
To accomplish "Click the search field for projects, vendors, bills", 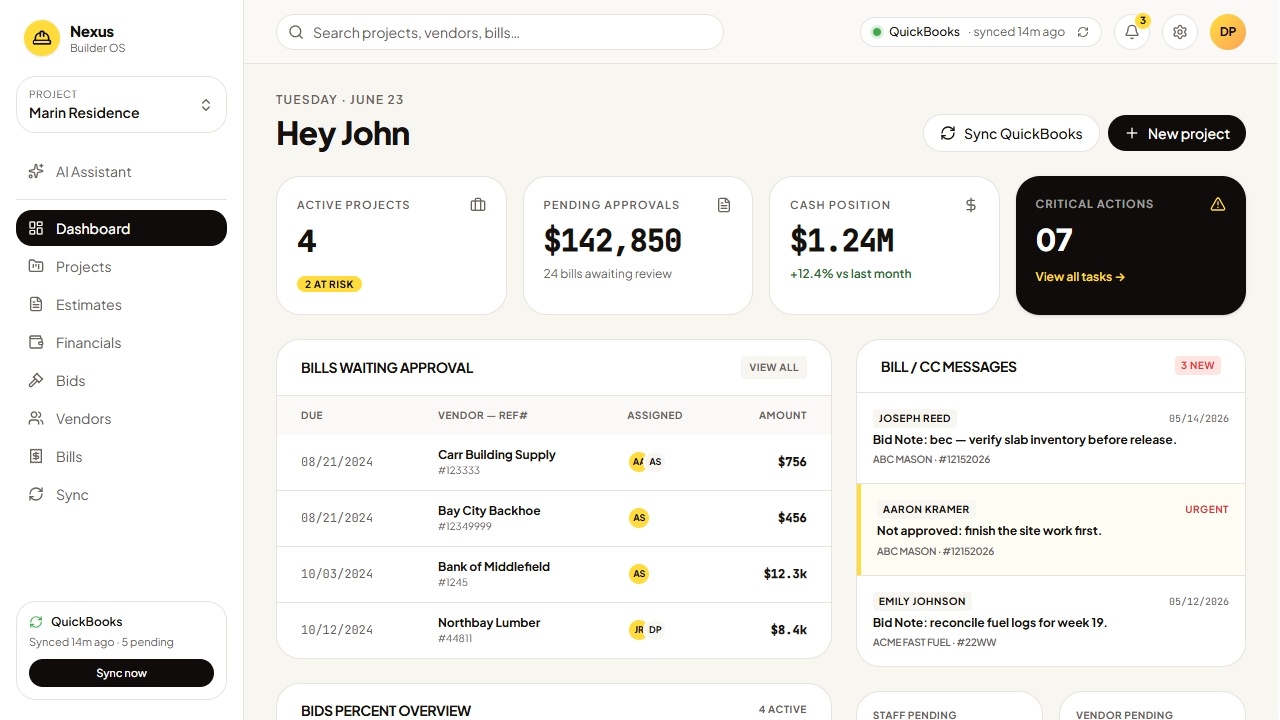I will 500,32.
